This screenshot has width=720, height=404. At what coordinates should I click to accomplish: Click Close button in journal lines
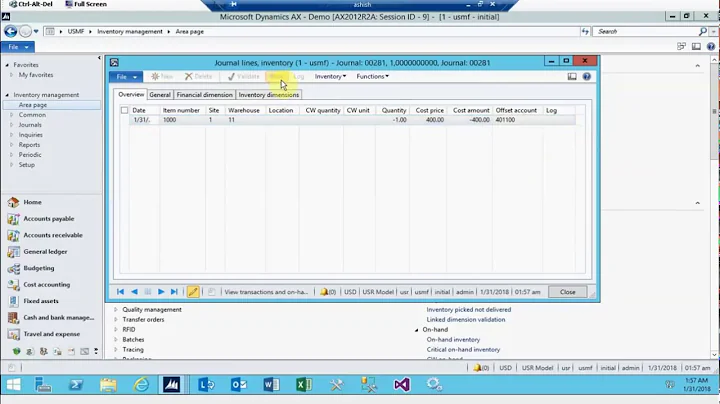tap(567, 292)
